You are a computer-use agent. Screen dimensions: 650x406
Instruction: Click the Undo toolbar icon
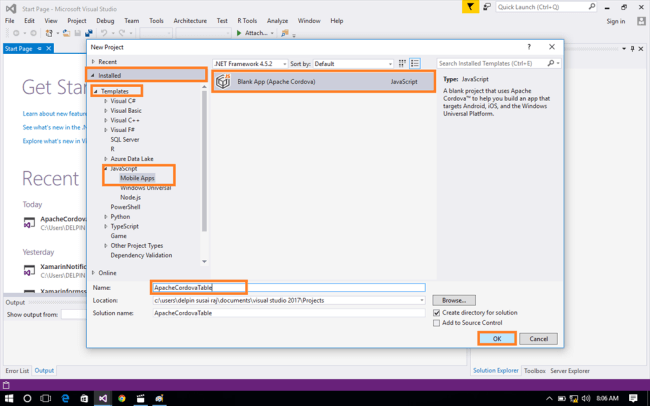(104, 33)
